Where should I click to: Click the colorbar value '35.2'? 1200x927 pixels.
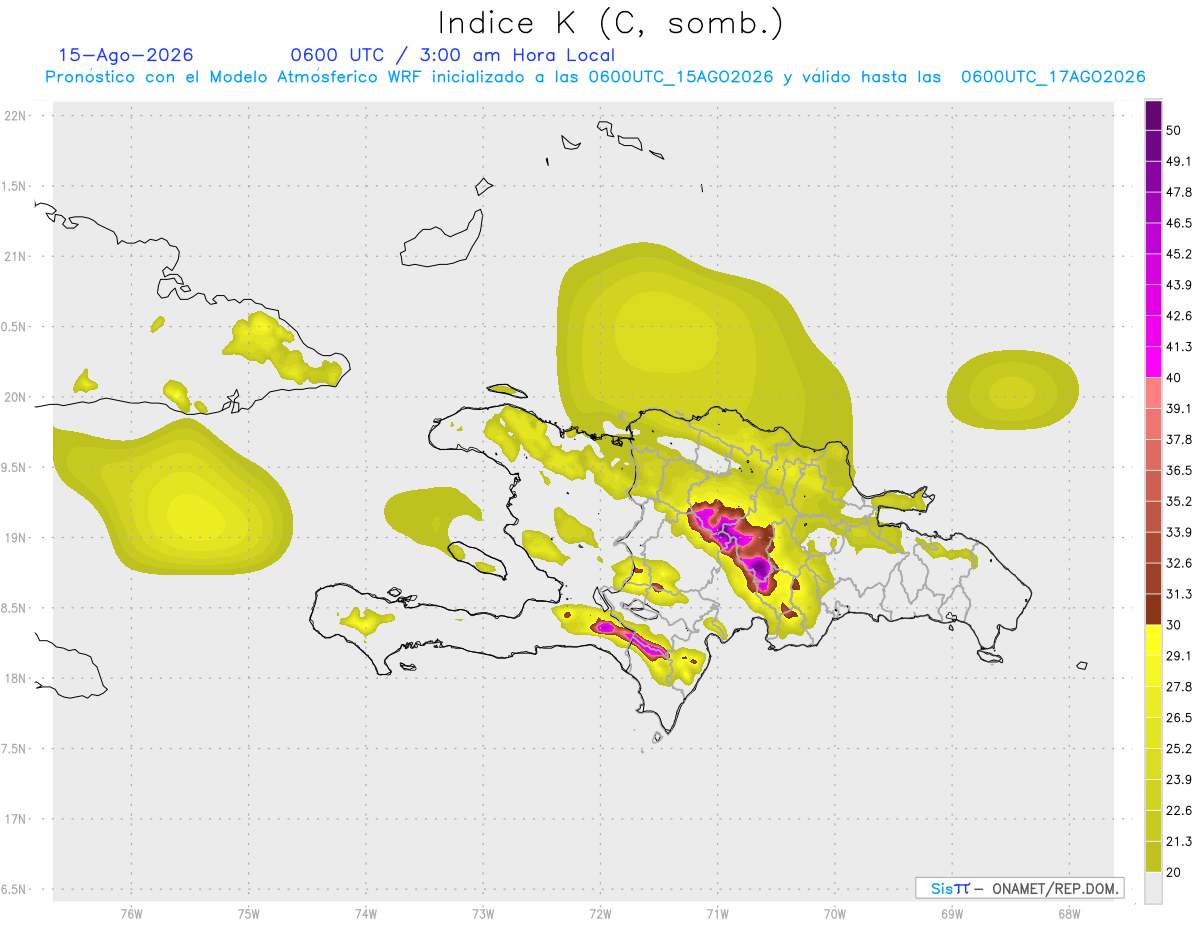coord(1179,501)
